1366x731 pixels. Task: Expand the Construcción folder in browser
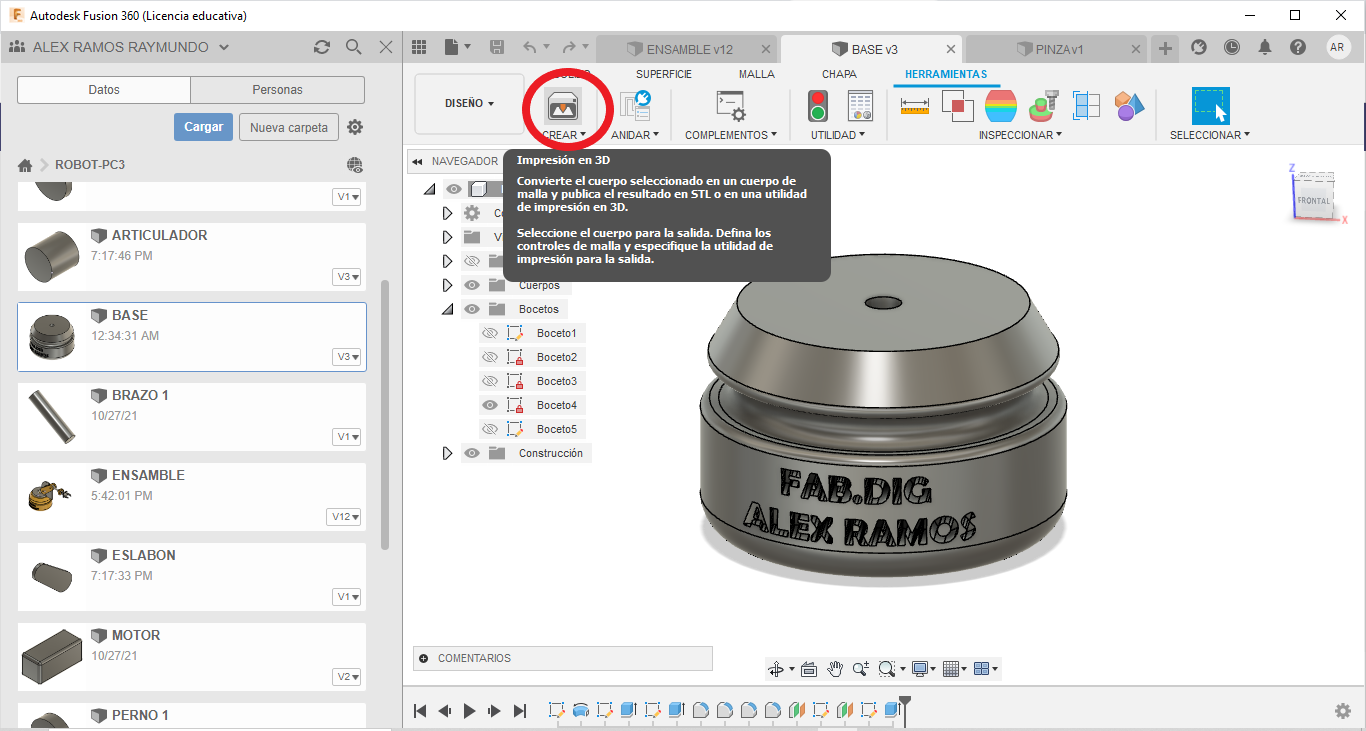447,453
